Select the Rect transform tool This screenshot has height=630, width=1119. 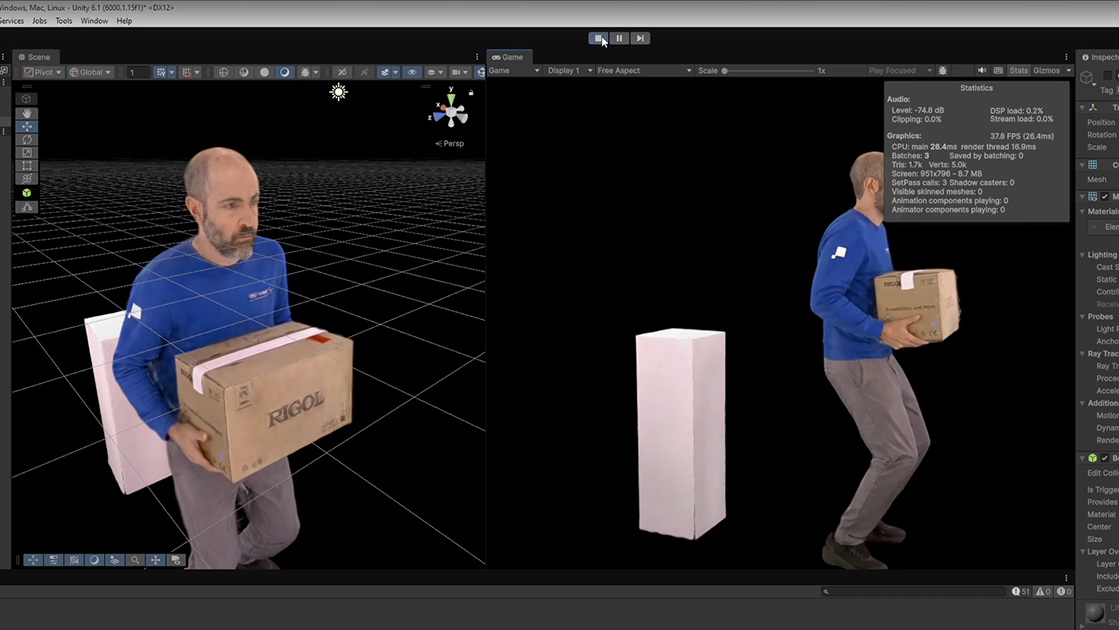tap(26, 166)
